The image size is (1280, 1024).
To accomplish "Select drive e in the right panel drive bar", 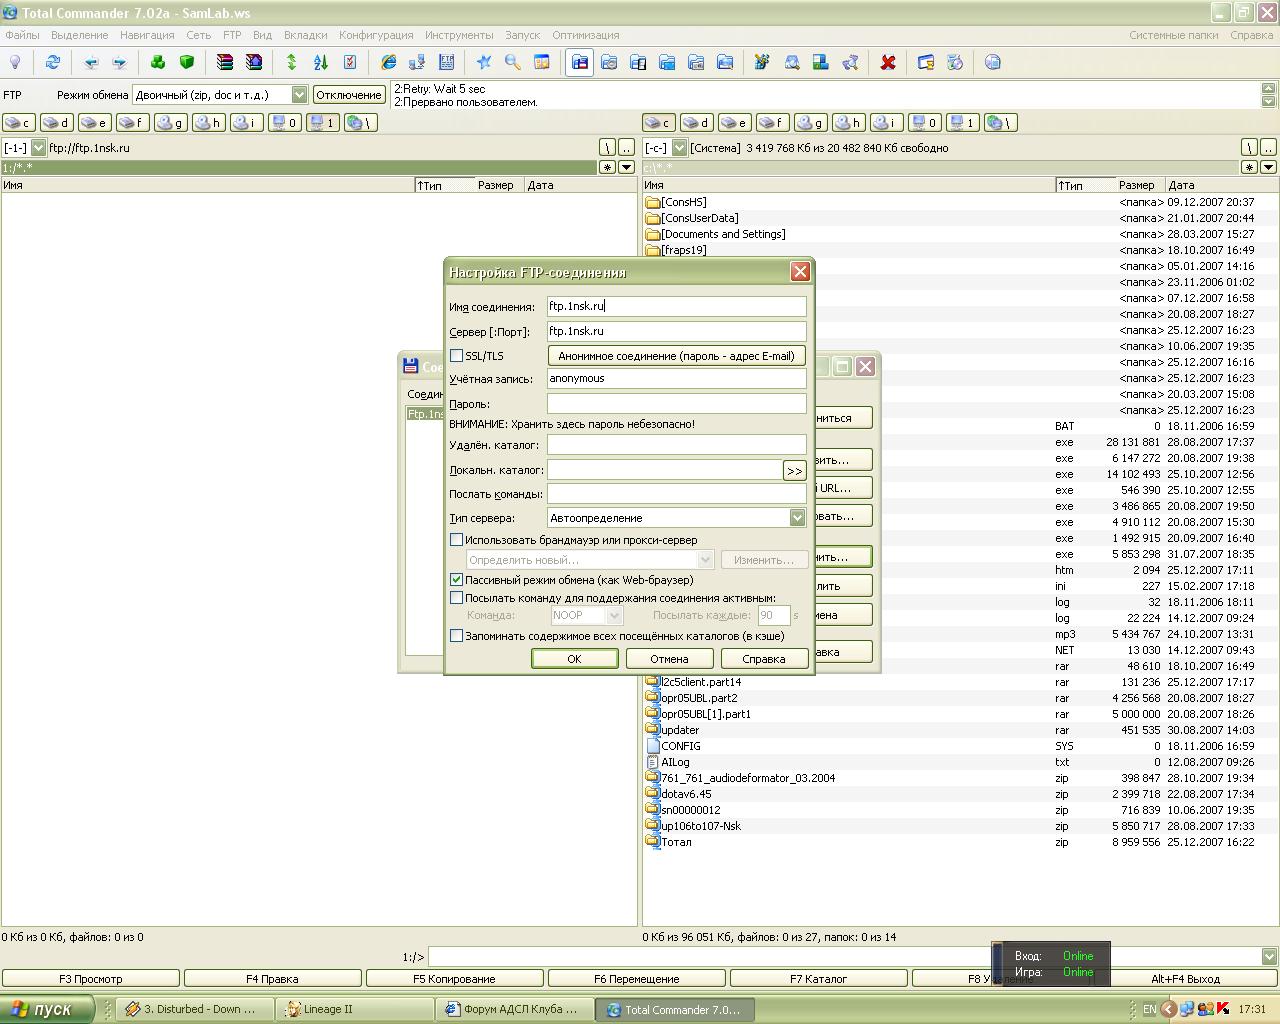I will 734,123.
